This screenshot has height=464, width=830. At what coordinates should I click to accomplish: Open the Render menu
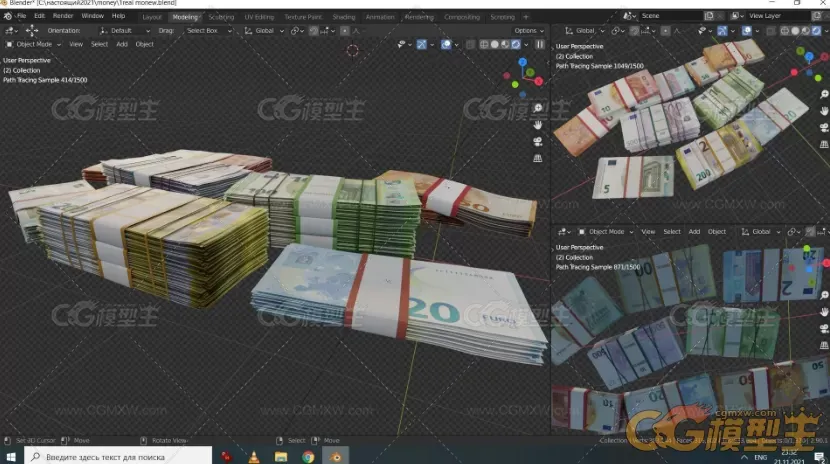coord(63,16)
